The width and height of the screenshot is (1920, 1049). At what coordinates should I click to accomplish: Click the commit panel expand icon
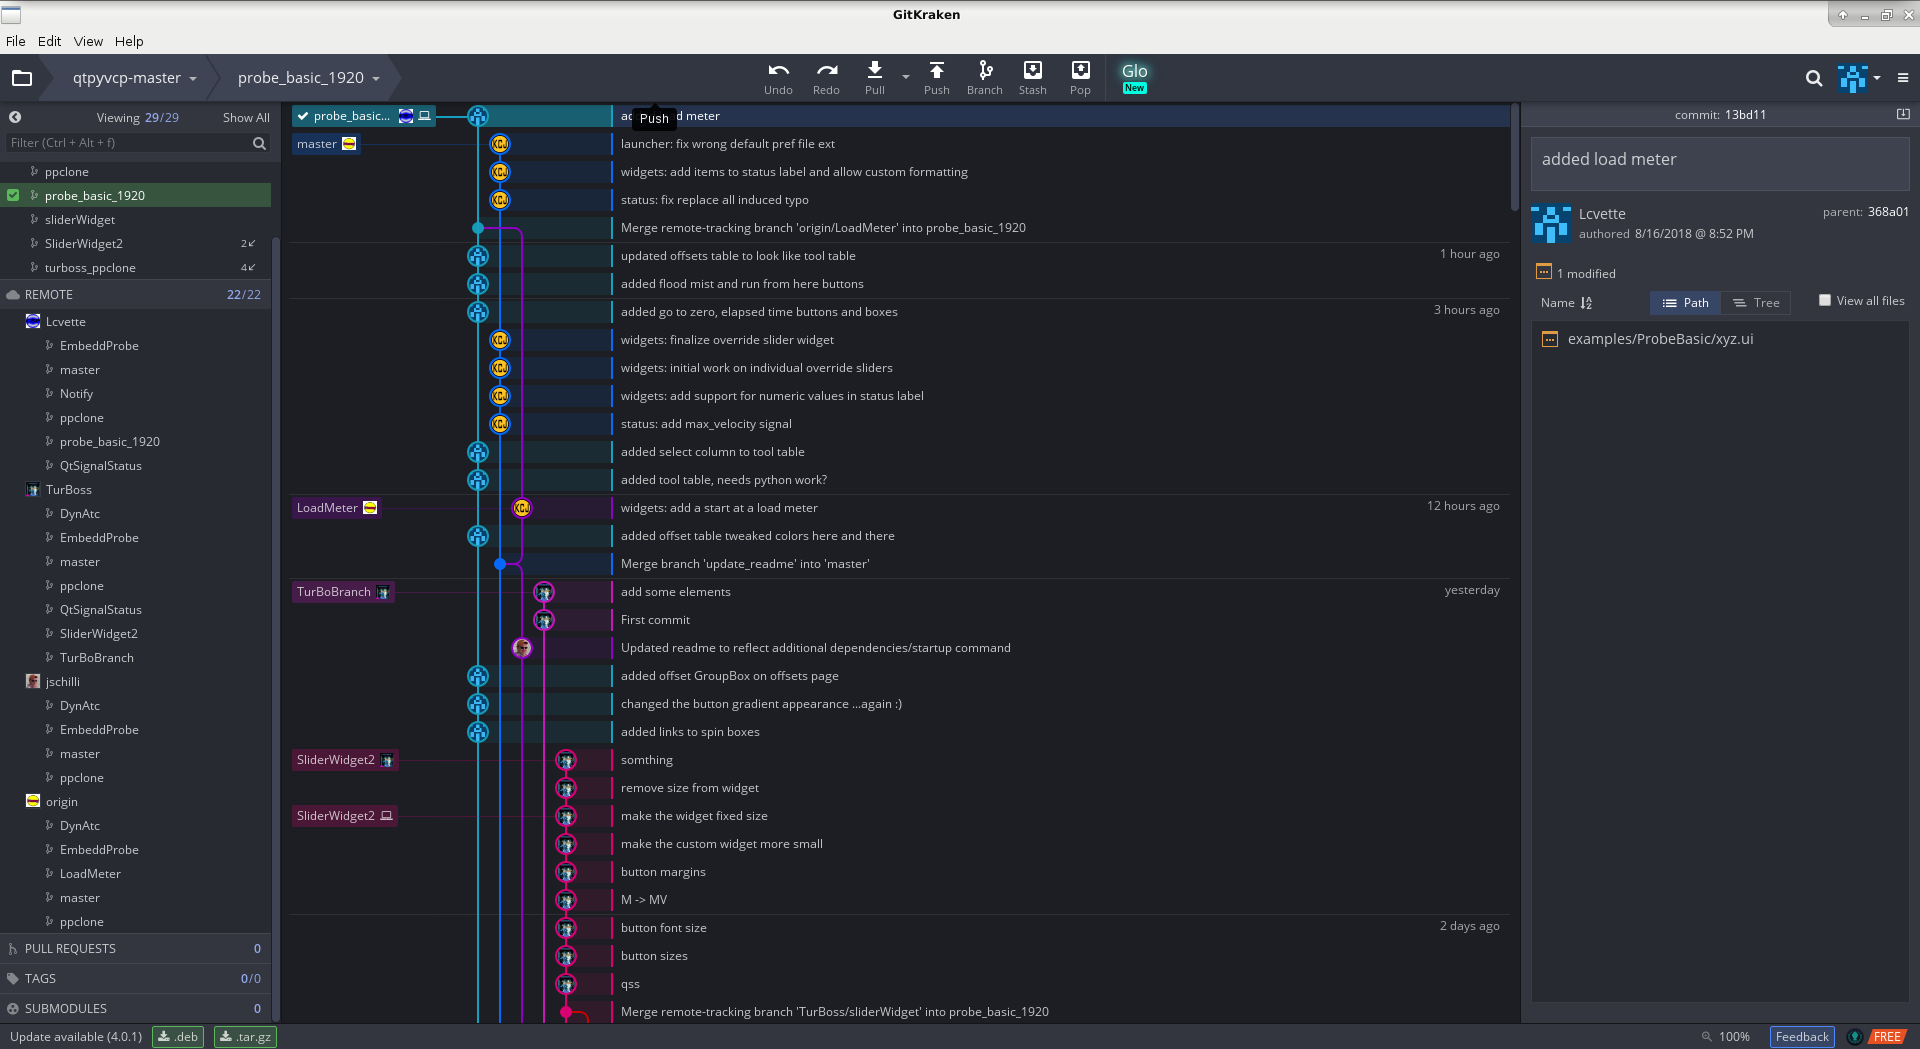[x=1903, y=114]
